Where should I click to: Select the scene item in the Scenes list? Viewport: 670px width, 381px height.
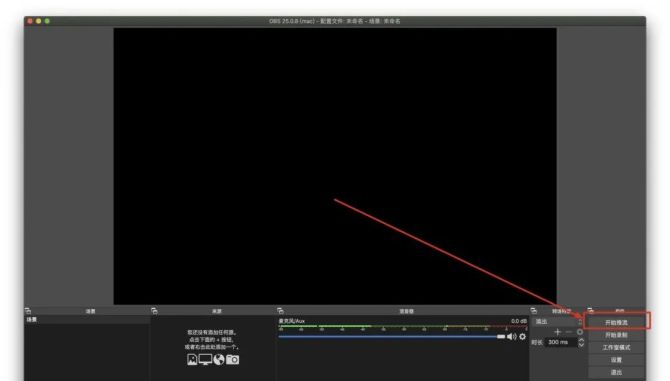tap(87, 319)
